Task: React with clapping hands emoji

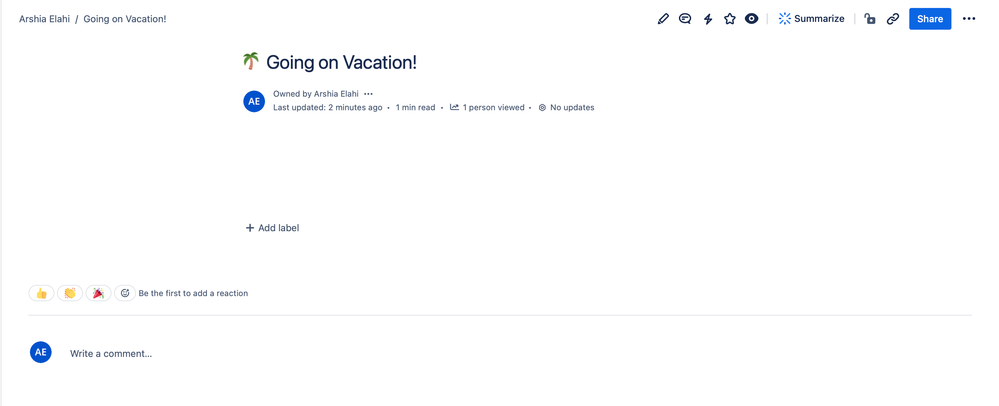Action: pos(69,293)
